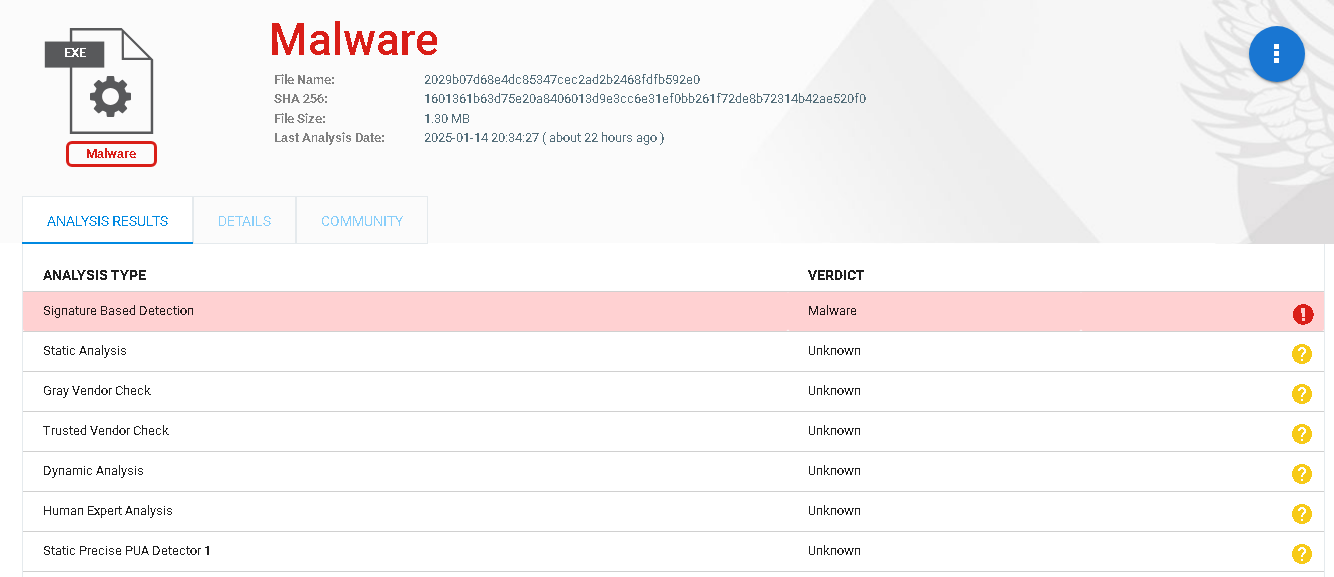1334x577 pixels.
Task: Switch to the Details tab
Action: coord(244,221)
